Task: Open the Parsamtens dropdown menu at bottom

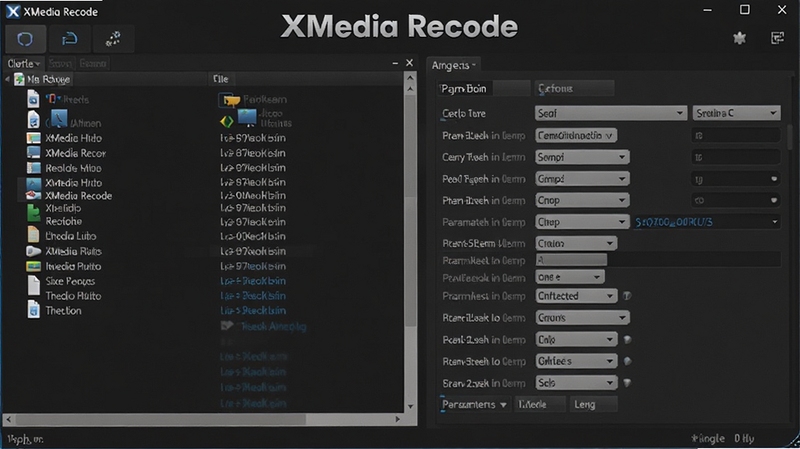Action: click(x=474, y=404)
